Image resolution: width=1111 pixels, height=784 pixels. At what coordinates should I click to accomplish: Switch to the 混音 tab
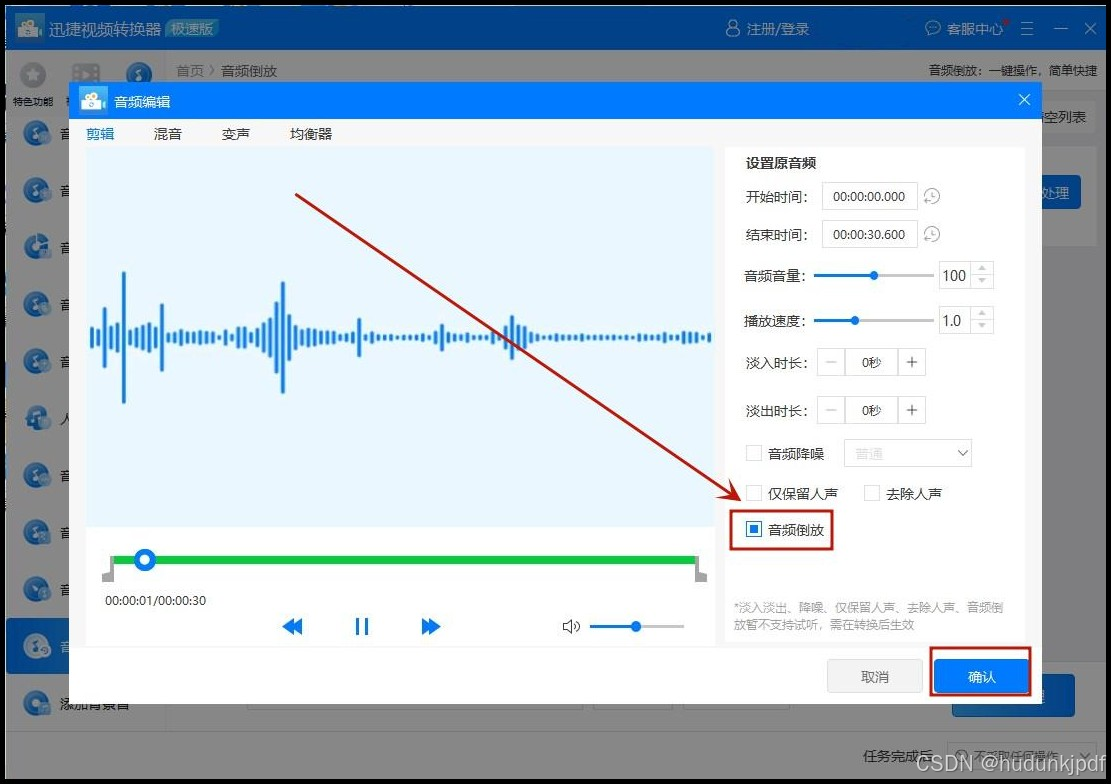click(x=166, y=132)
